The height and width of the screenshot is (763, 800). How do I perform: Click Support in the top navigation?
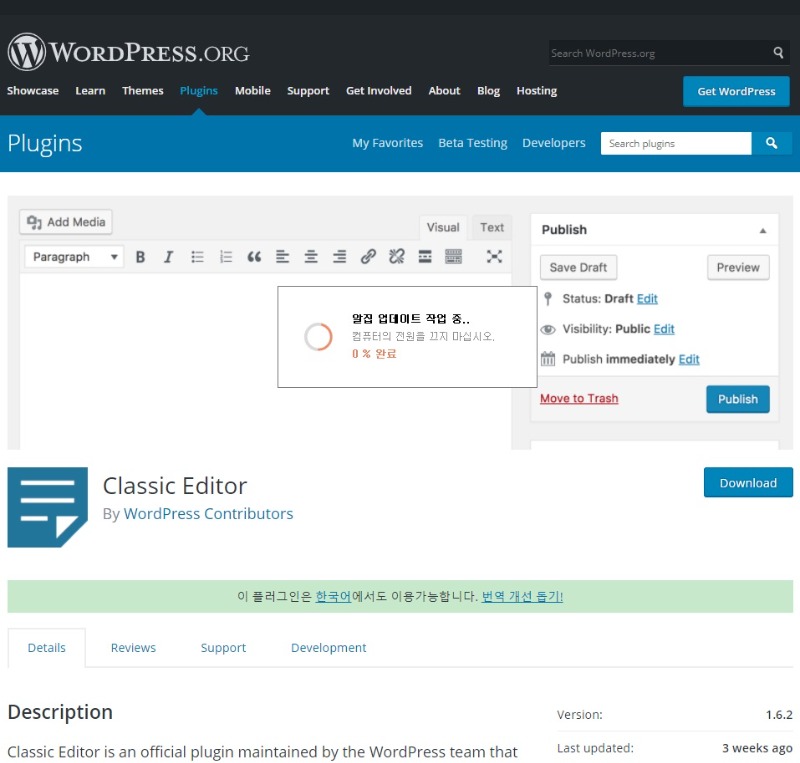coord(308,91)
